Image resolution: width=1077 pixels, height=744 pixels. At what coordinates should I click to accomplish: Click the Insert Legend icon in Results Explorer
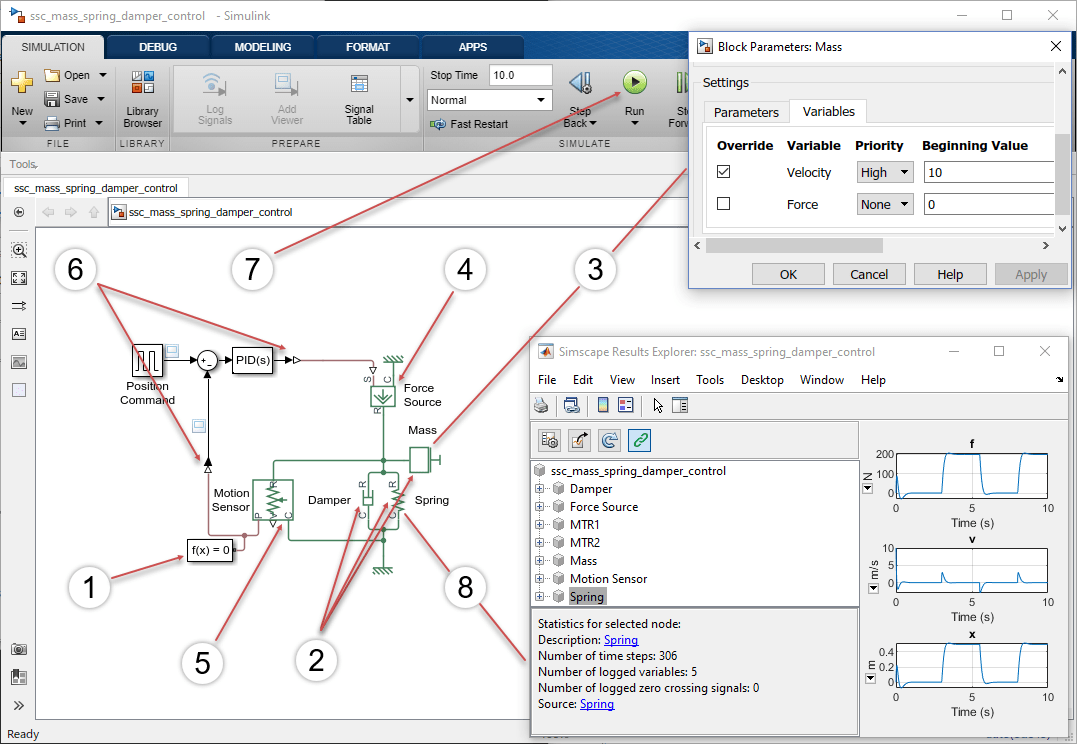(626, 405)
